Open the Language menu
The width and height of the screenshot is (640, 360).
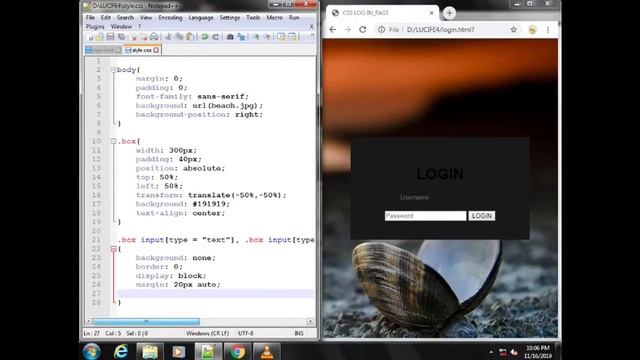pyautogui.click(x=201, y=18)
